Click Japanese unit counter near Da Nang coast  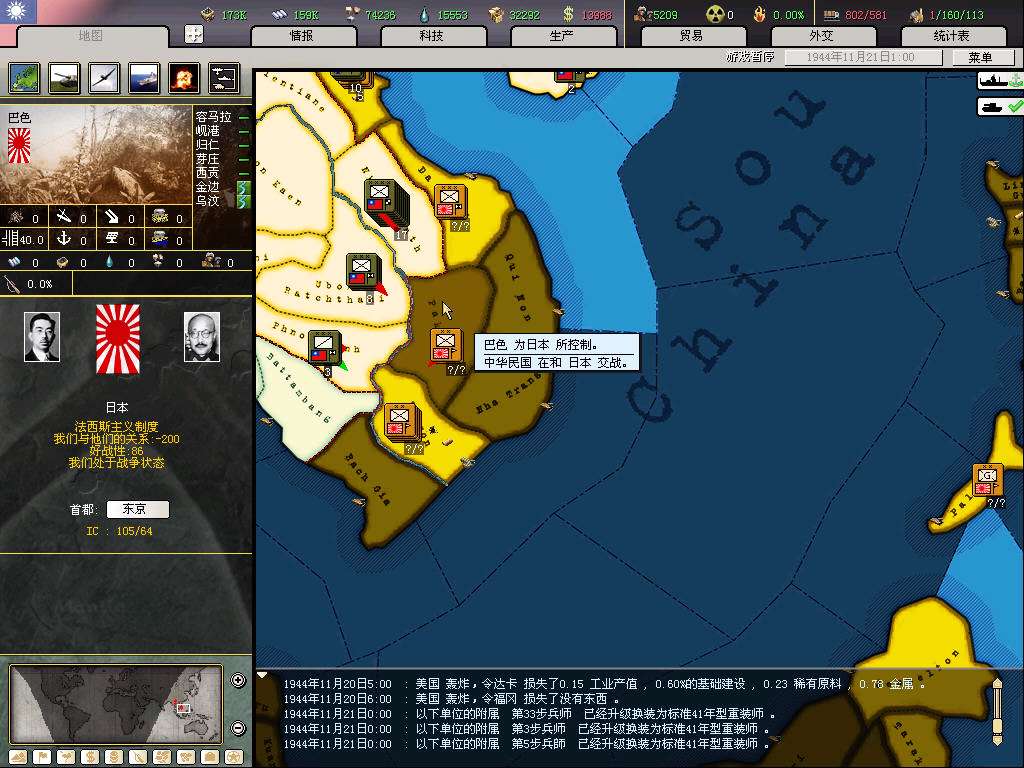[x=451, y=202]
